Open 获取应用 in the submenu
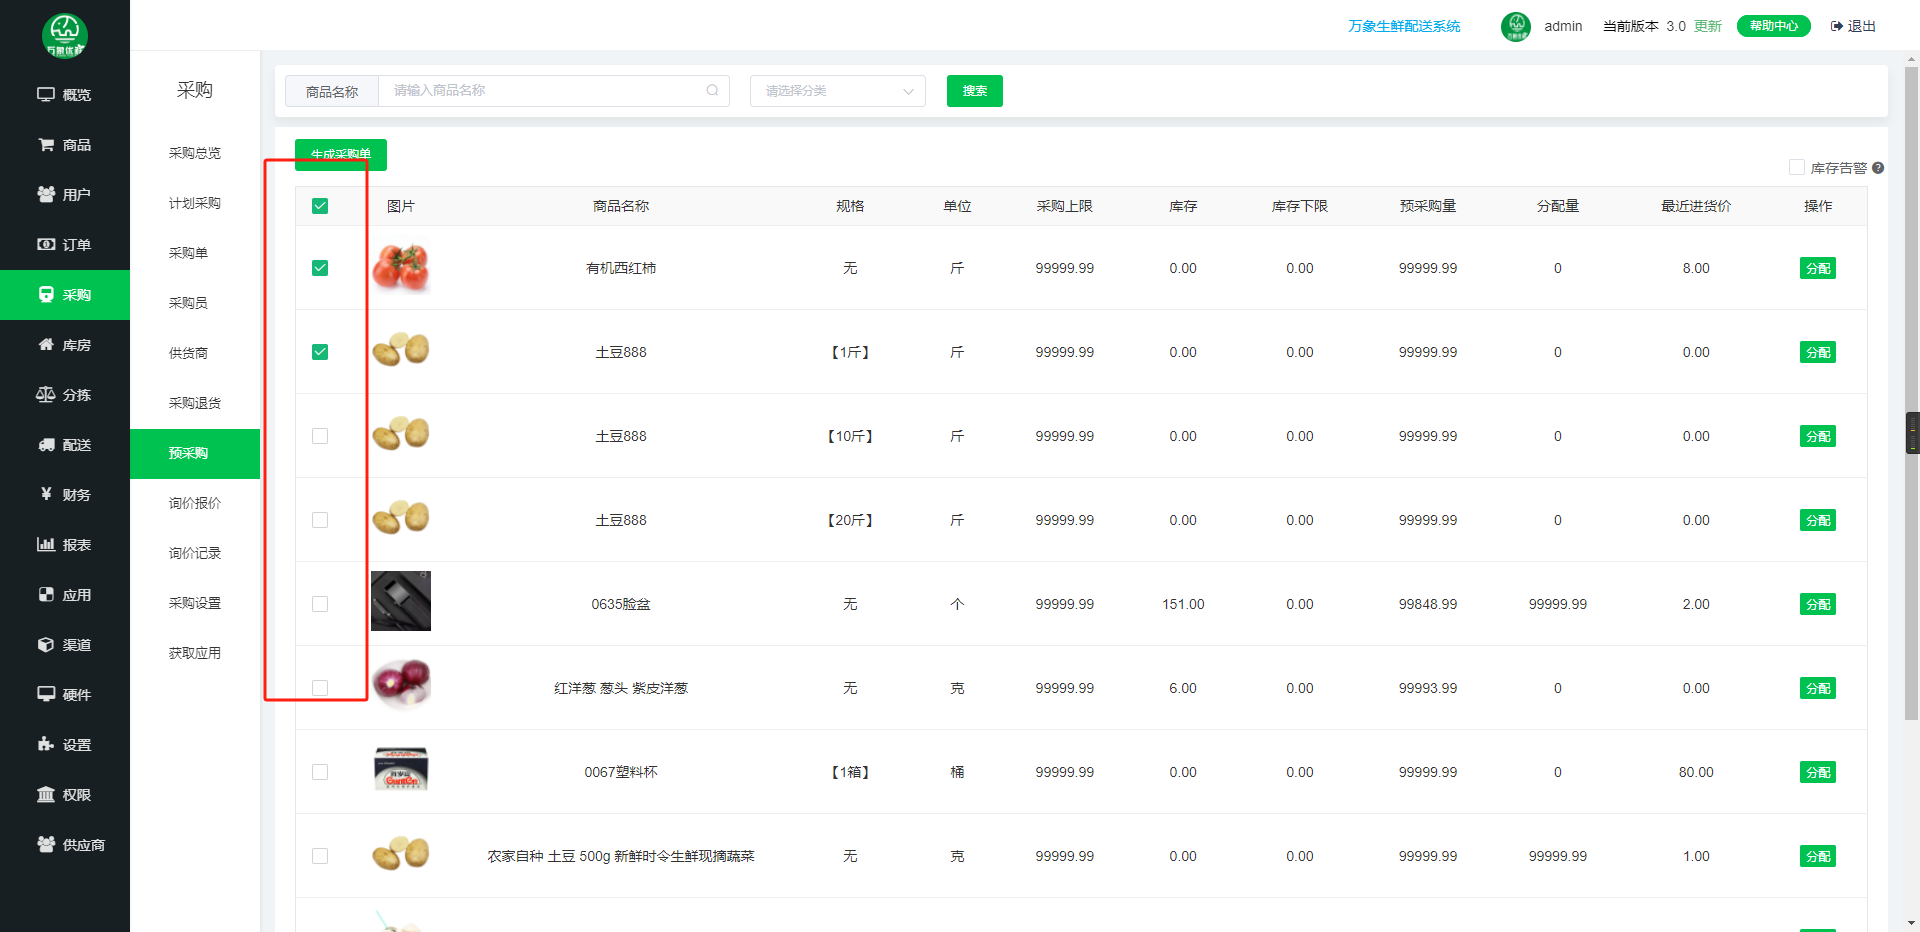The width and height of the screenshot is (1920, 932). coord(195,653)
